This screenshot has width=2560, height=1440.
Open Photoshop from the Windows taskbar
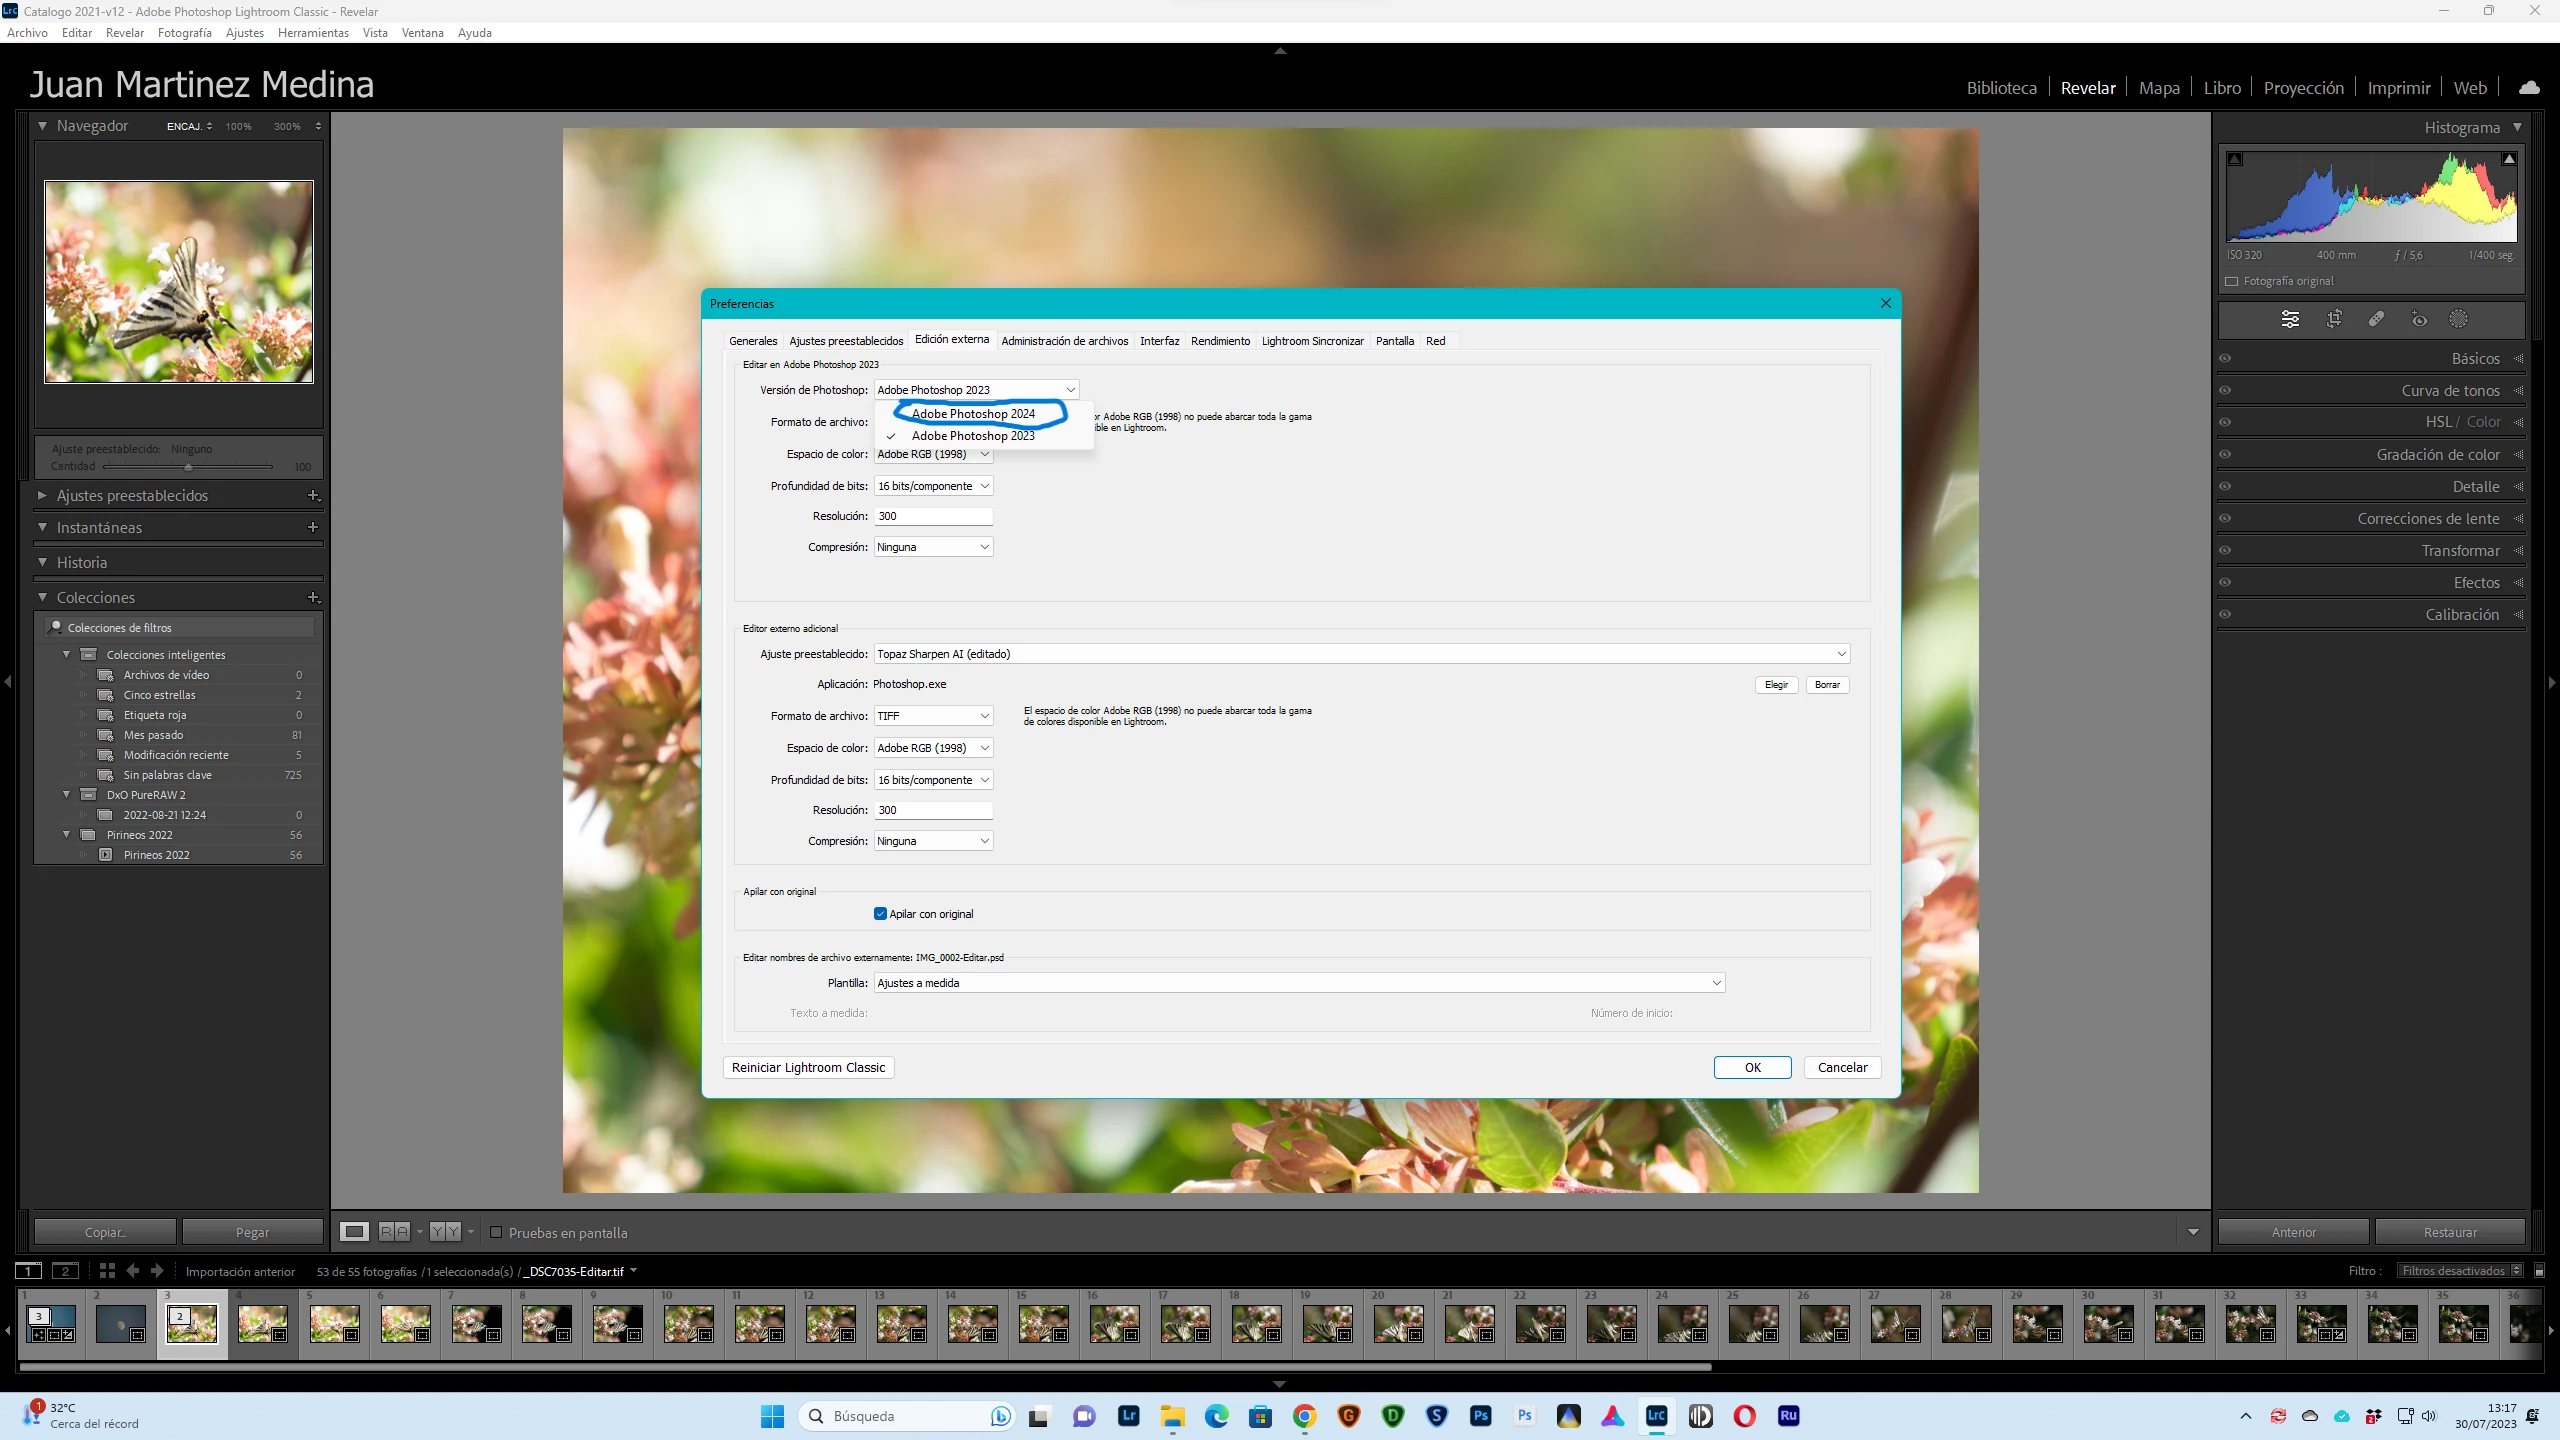pos(1480,1416)
